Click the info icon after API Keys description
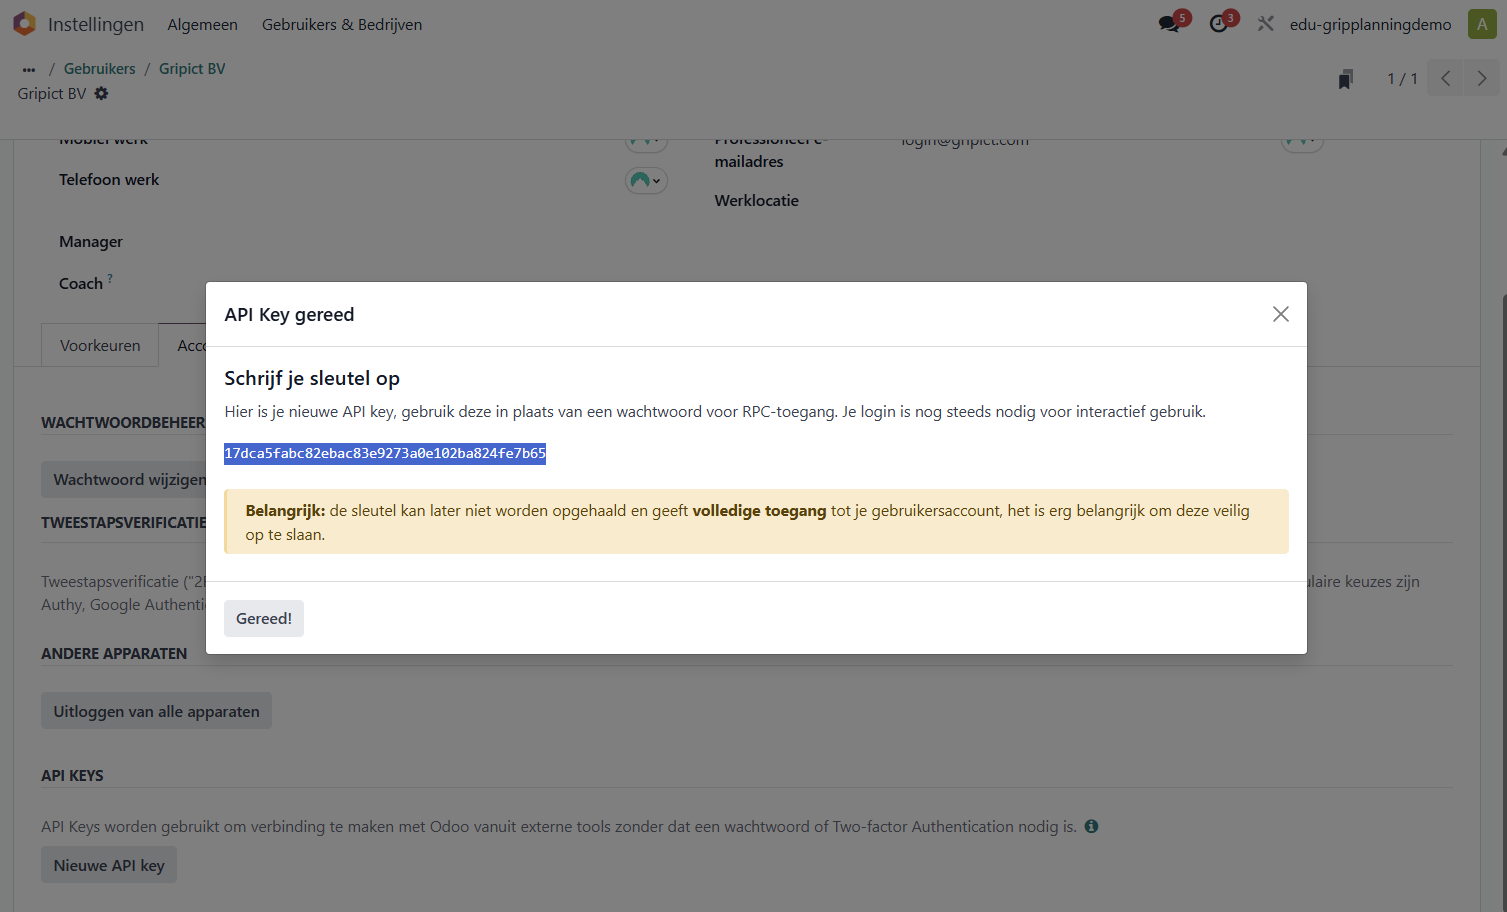Screen dimensions: 1507x912 (1091, 826)
